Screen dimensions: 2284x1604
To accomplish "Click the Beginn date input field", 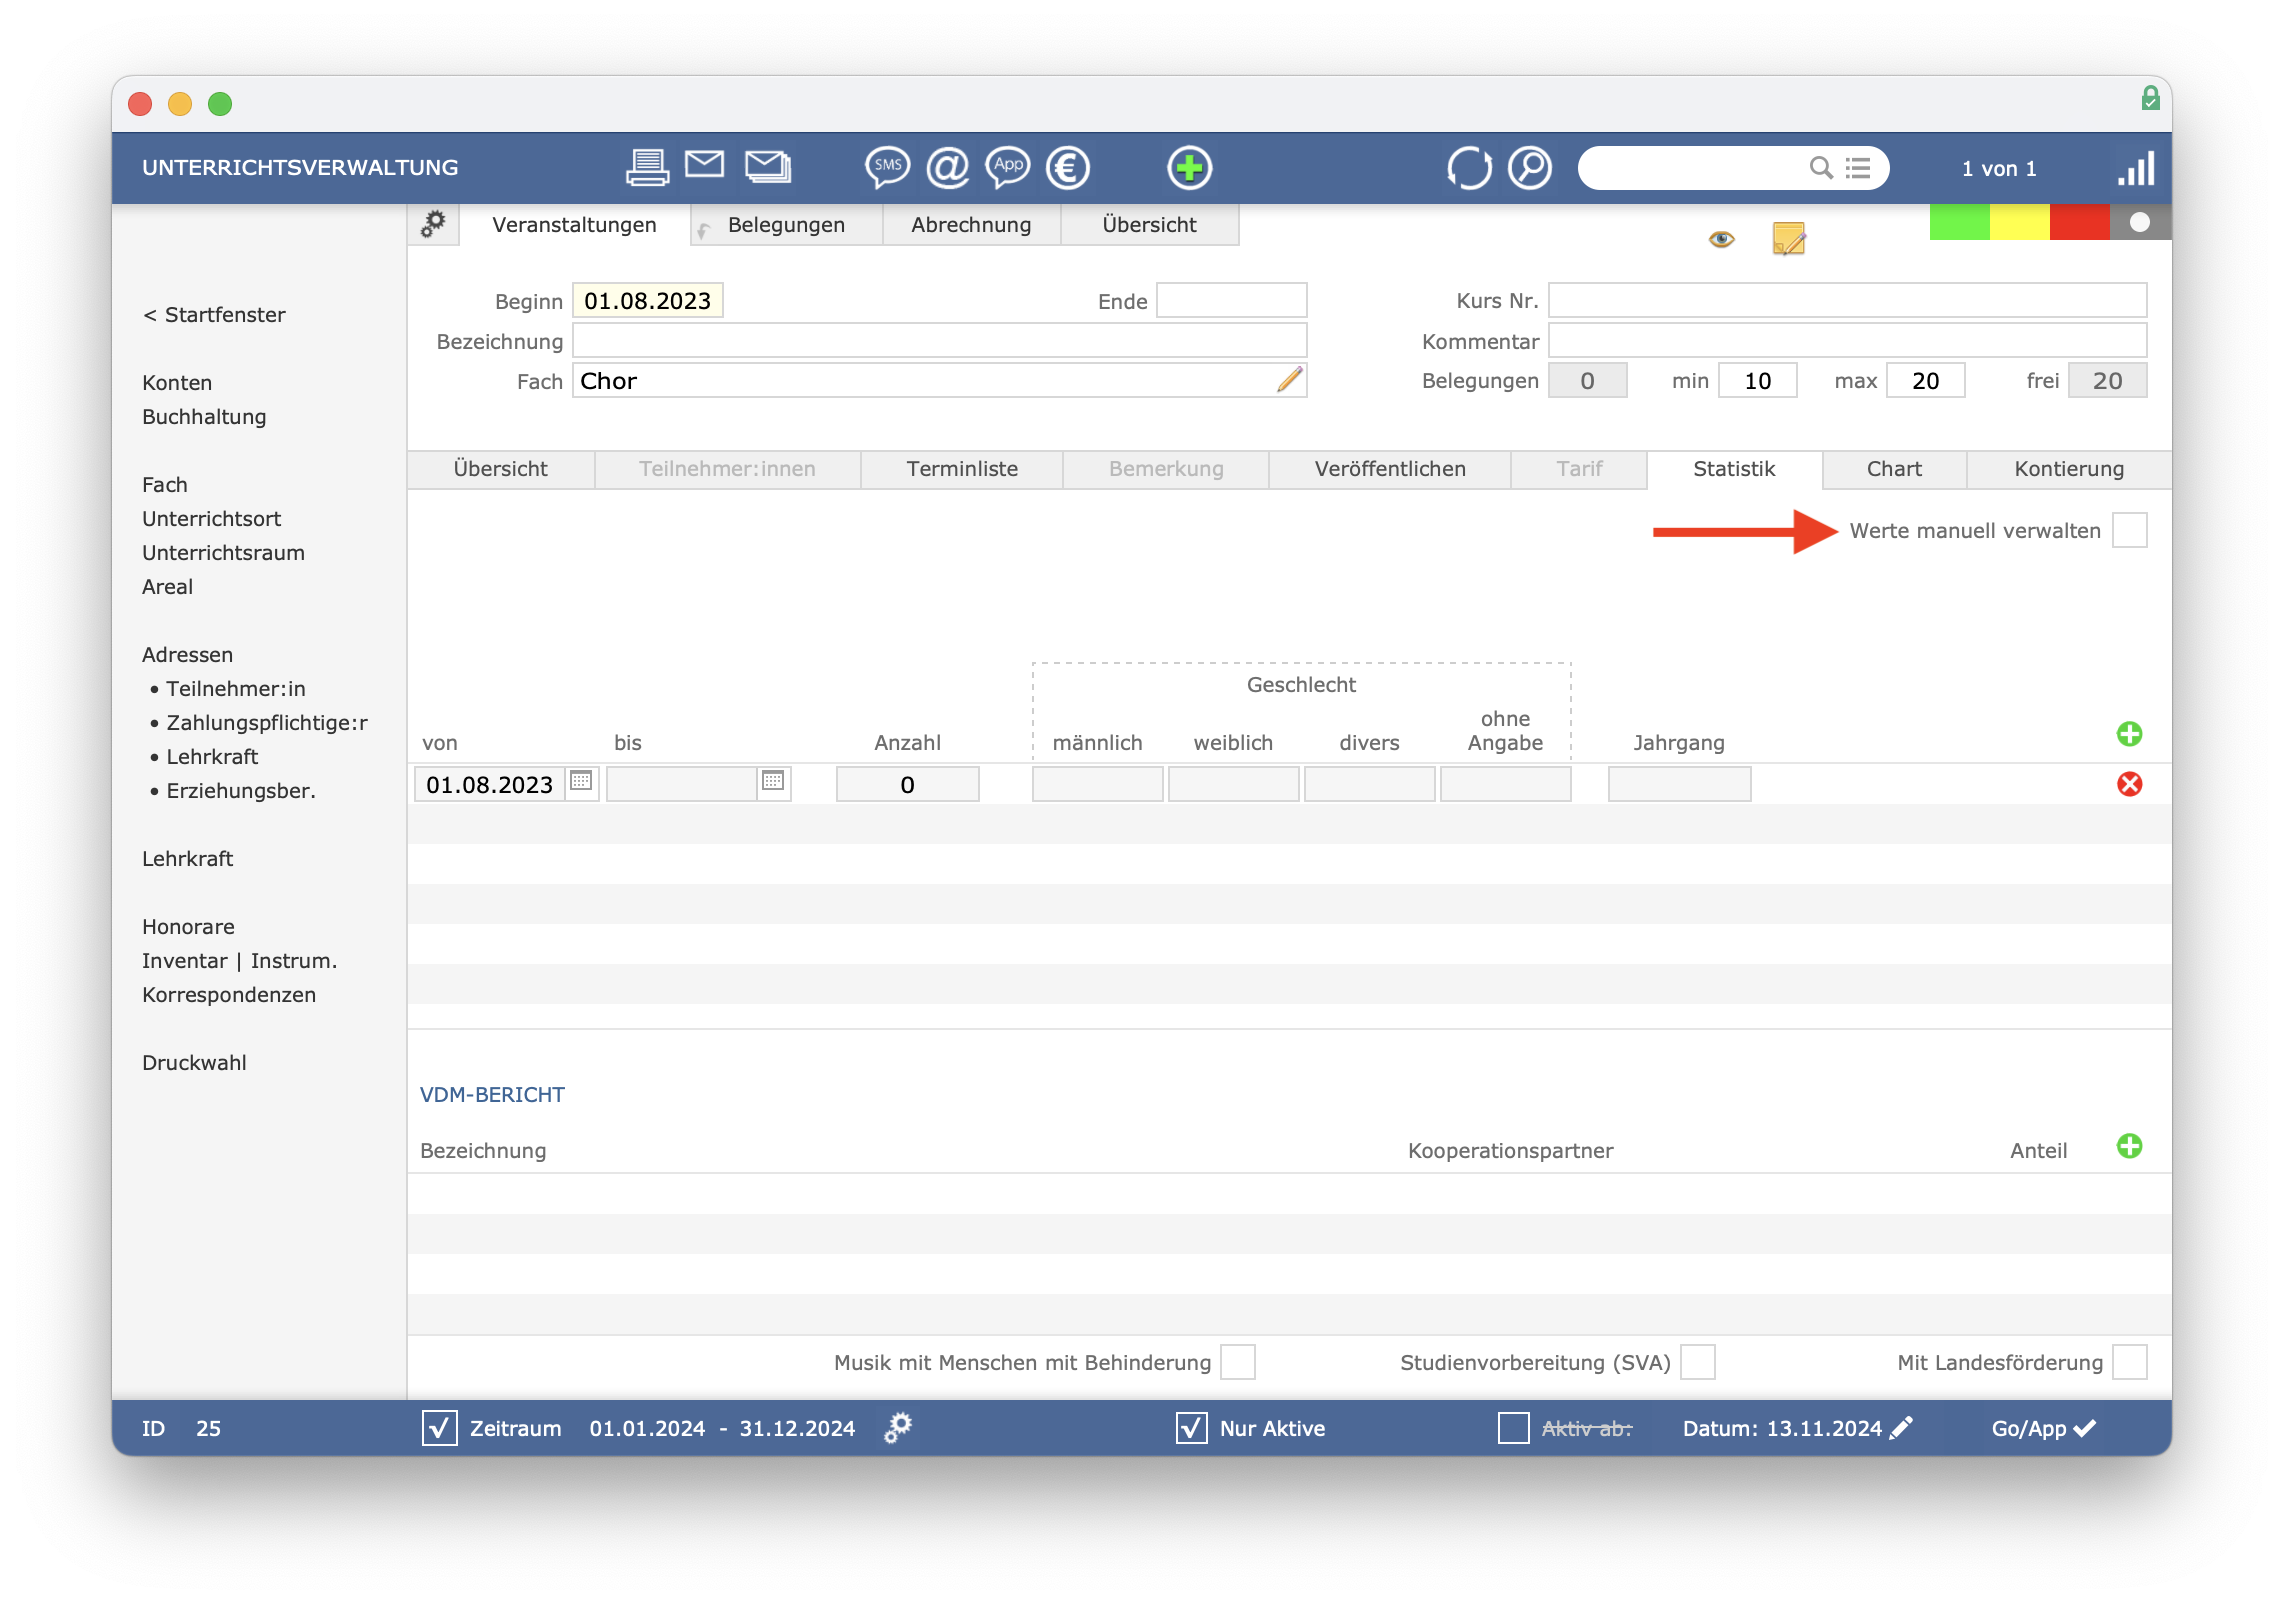I will 651,300.
